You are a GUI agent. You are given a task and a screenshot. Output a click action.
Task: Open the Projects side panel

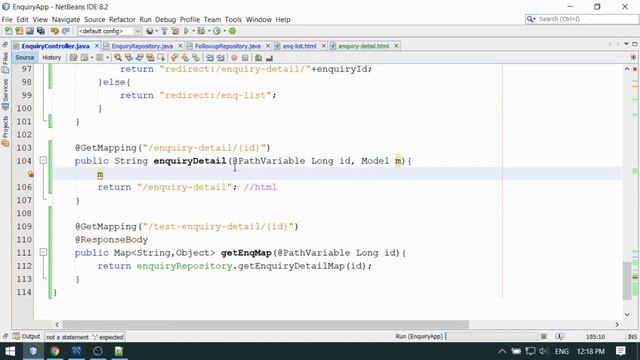pos(5,131)
